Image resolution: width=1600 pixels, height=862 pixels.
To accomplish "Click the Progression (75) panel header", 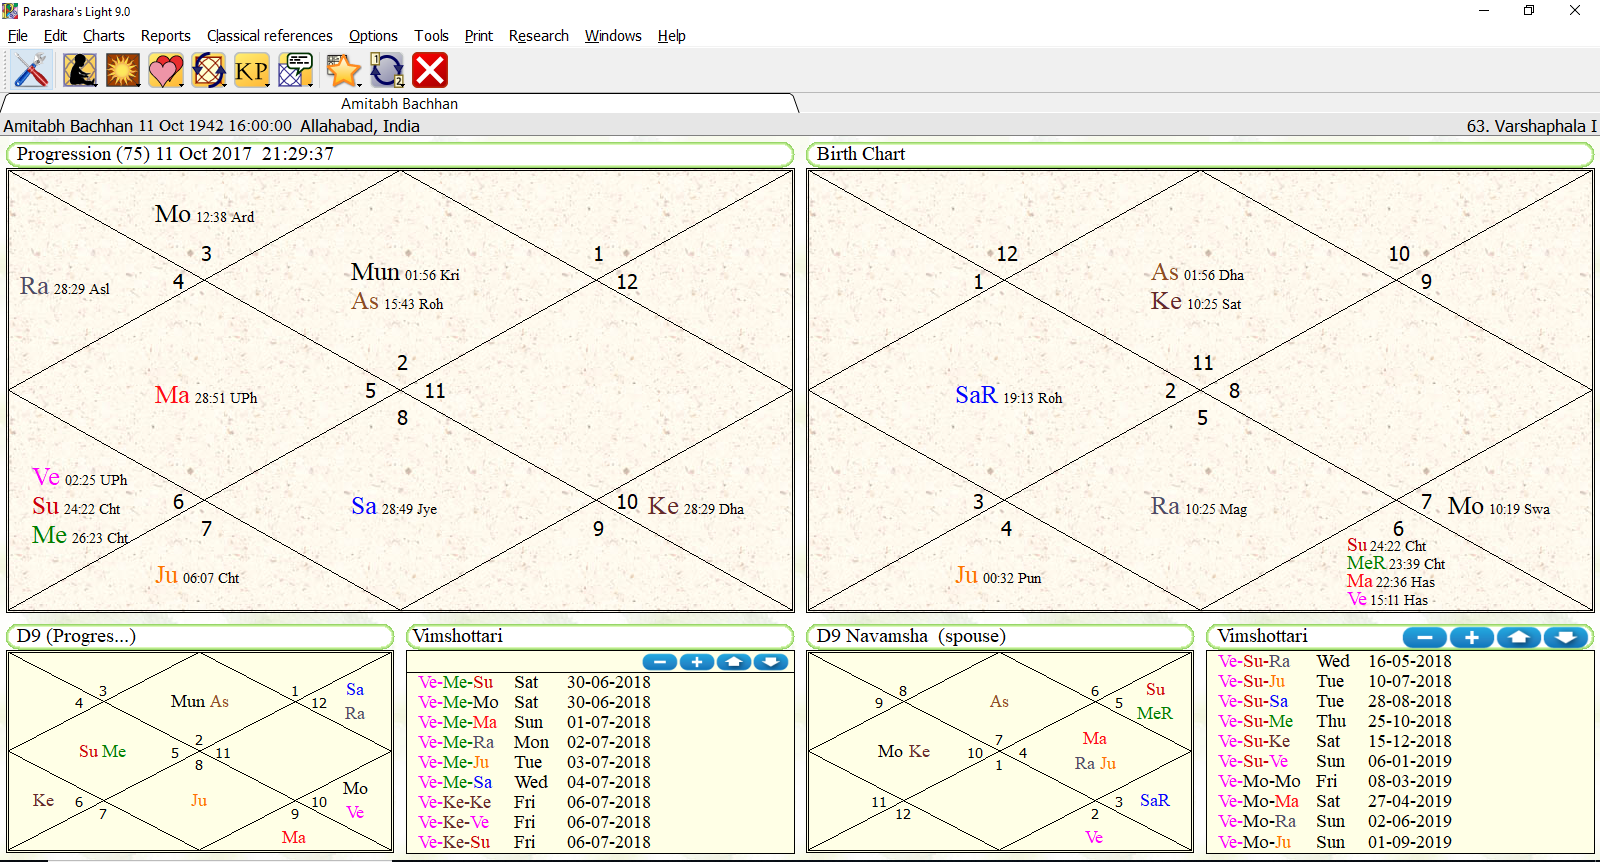I will [400, 154].
